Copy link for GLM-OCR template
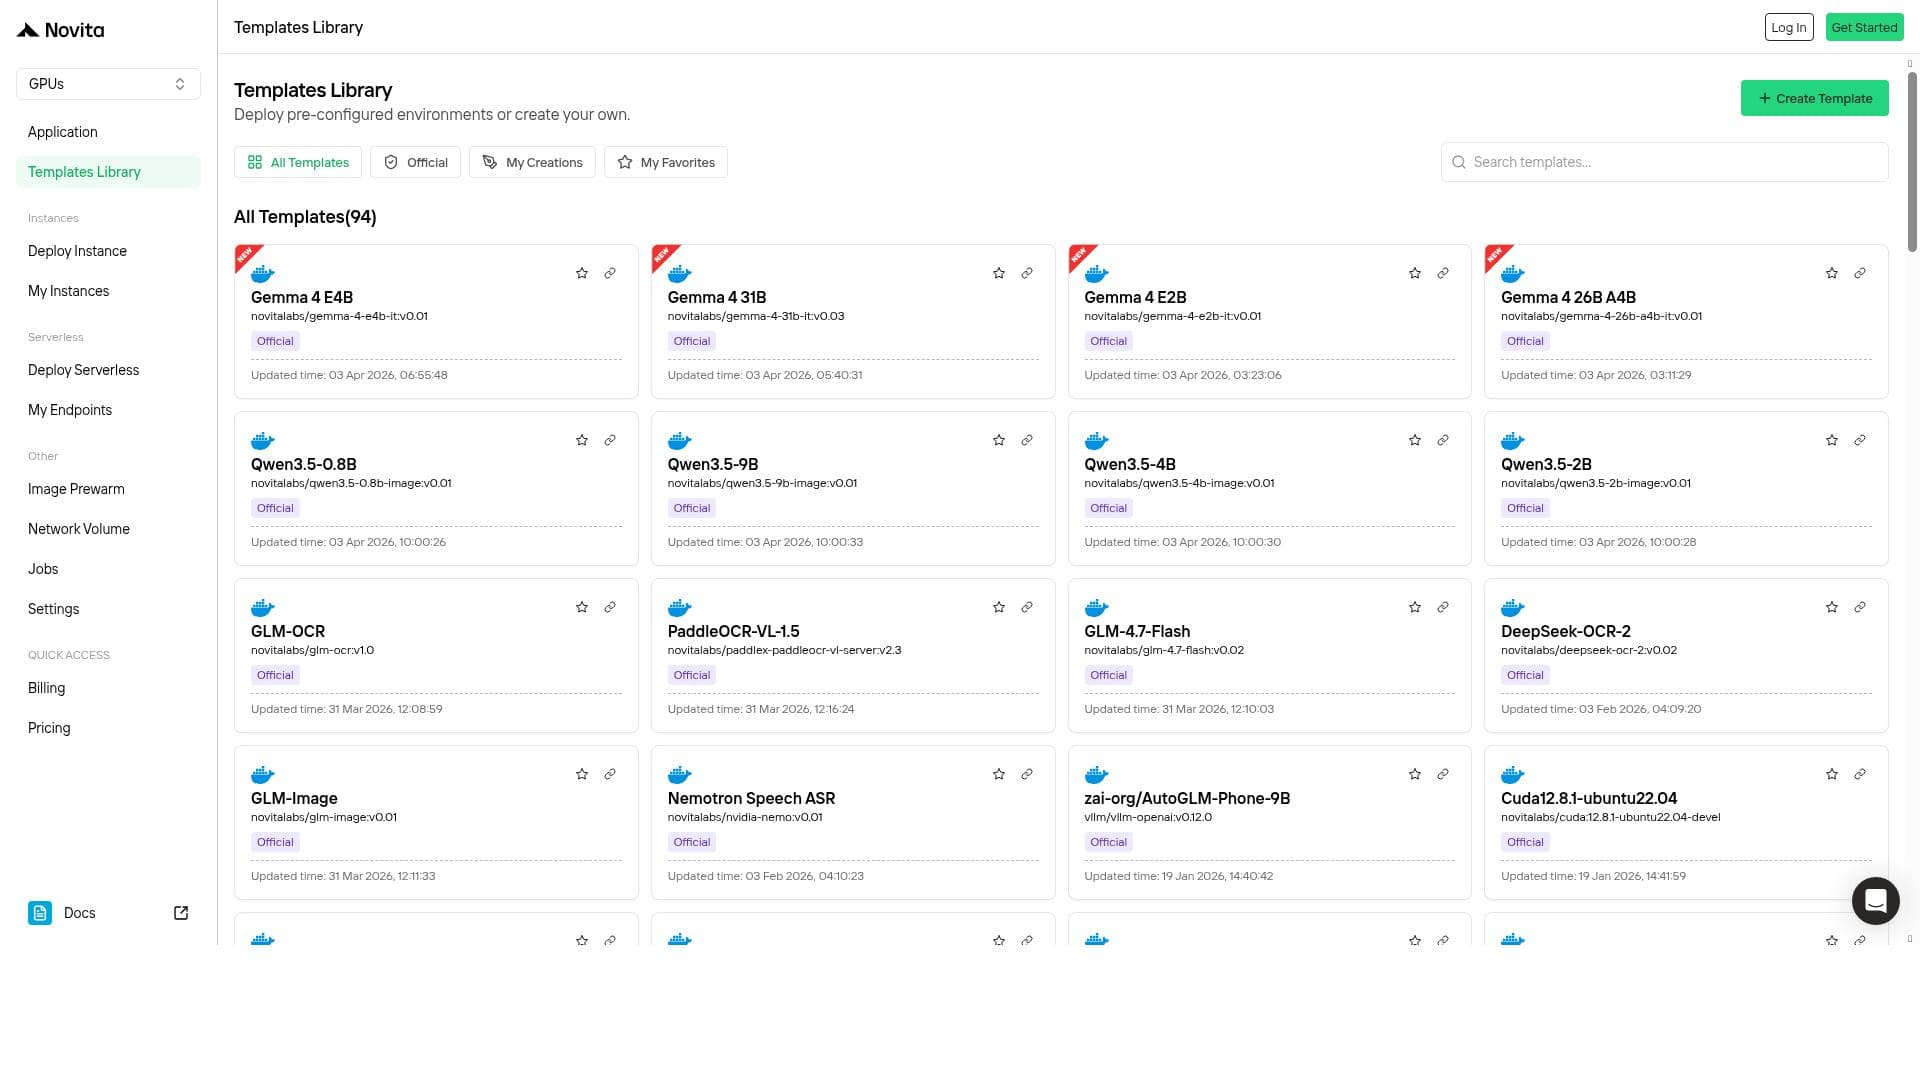 point(610,607)
